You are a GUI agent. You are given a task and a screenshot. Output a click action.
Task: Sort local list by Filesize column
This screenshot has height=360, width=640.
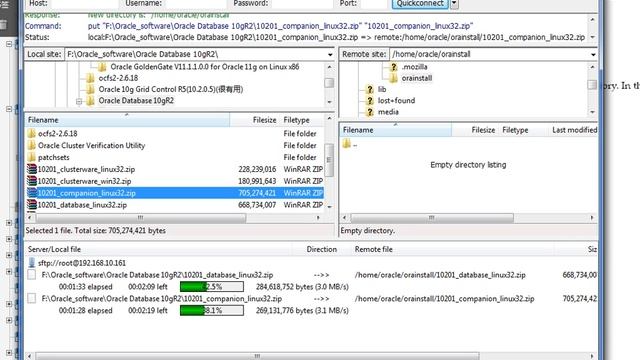click(x=255, y=120)
